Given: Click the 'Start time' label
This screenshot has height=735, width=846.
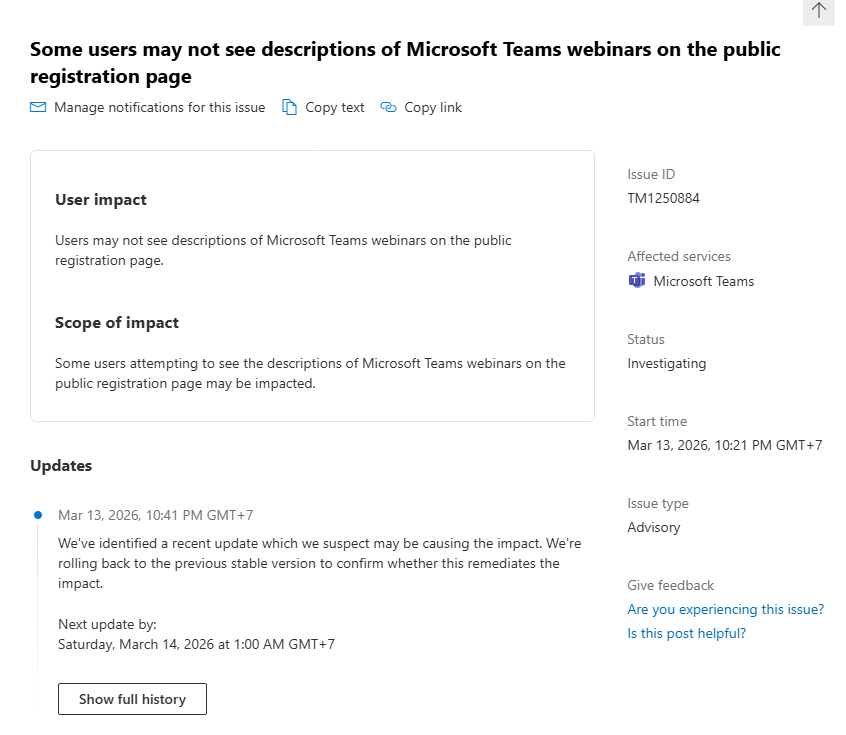Looking at the screenshot, I should click(657, 421).
